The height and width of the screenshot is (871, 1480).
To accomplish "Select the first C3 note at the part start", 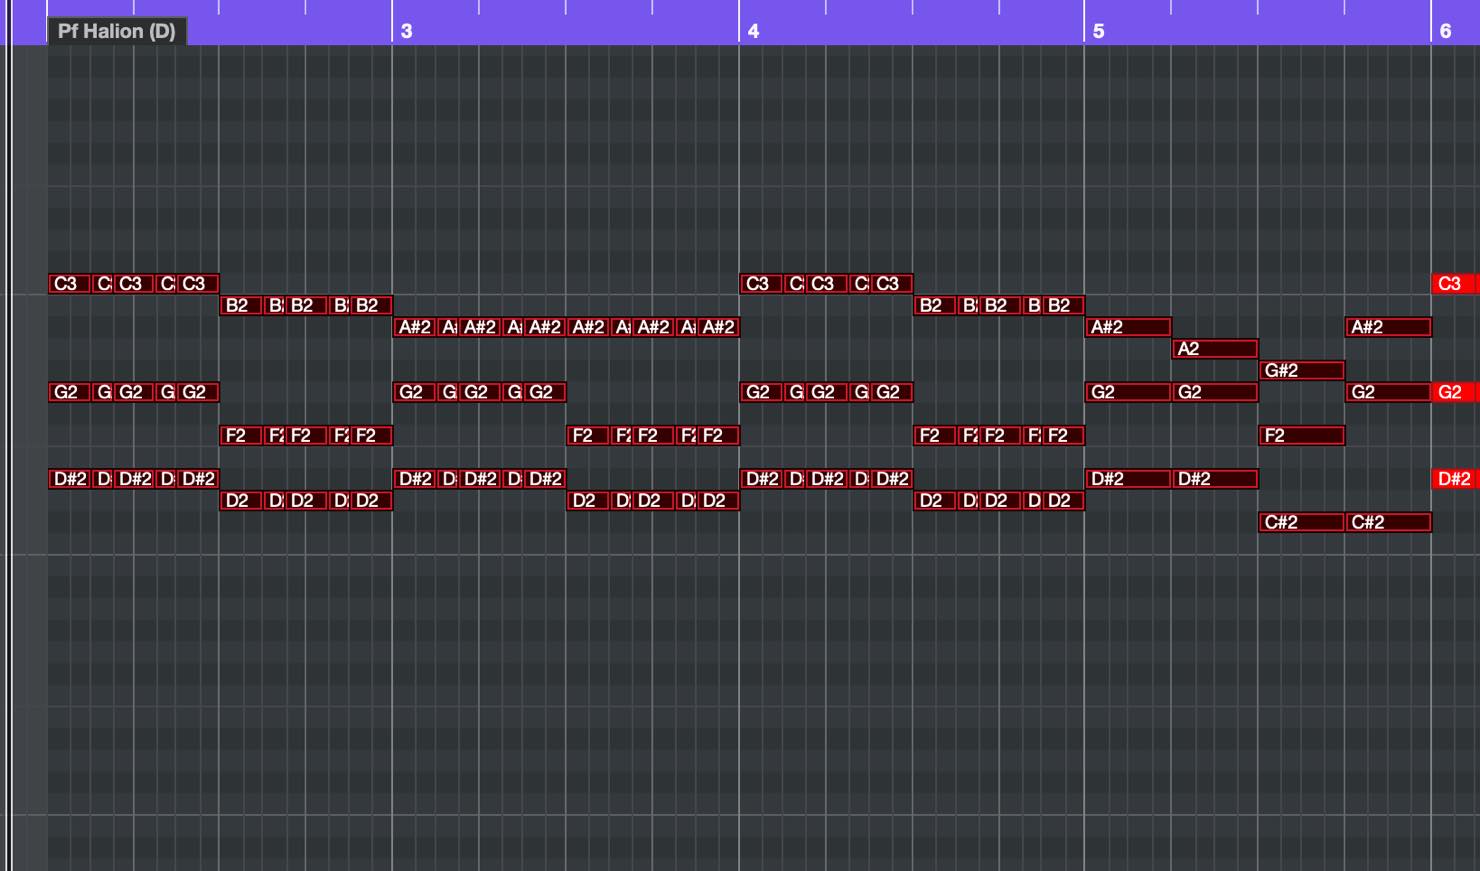I will point(69,284).
